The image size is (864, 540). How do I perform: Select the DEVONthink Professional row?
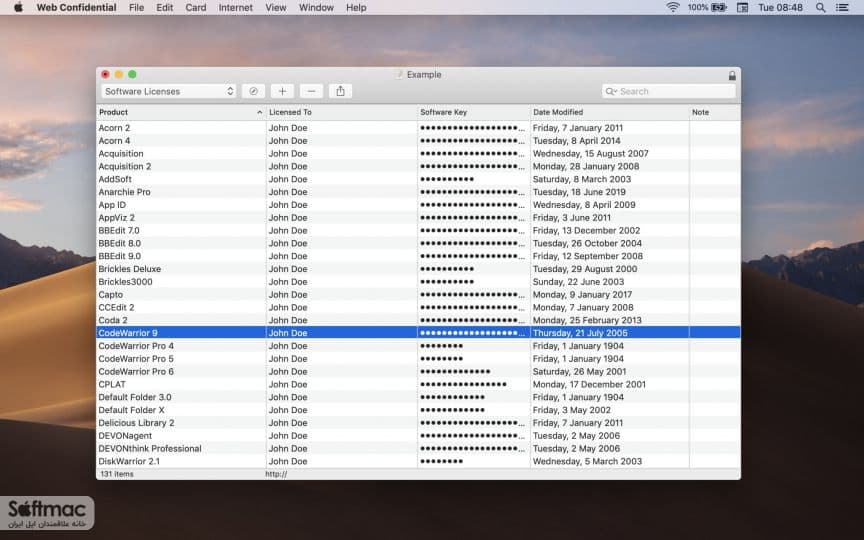pyautogui.click(x=418, y=449)
